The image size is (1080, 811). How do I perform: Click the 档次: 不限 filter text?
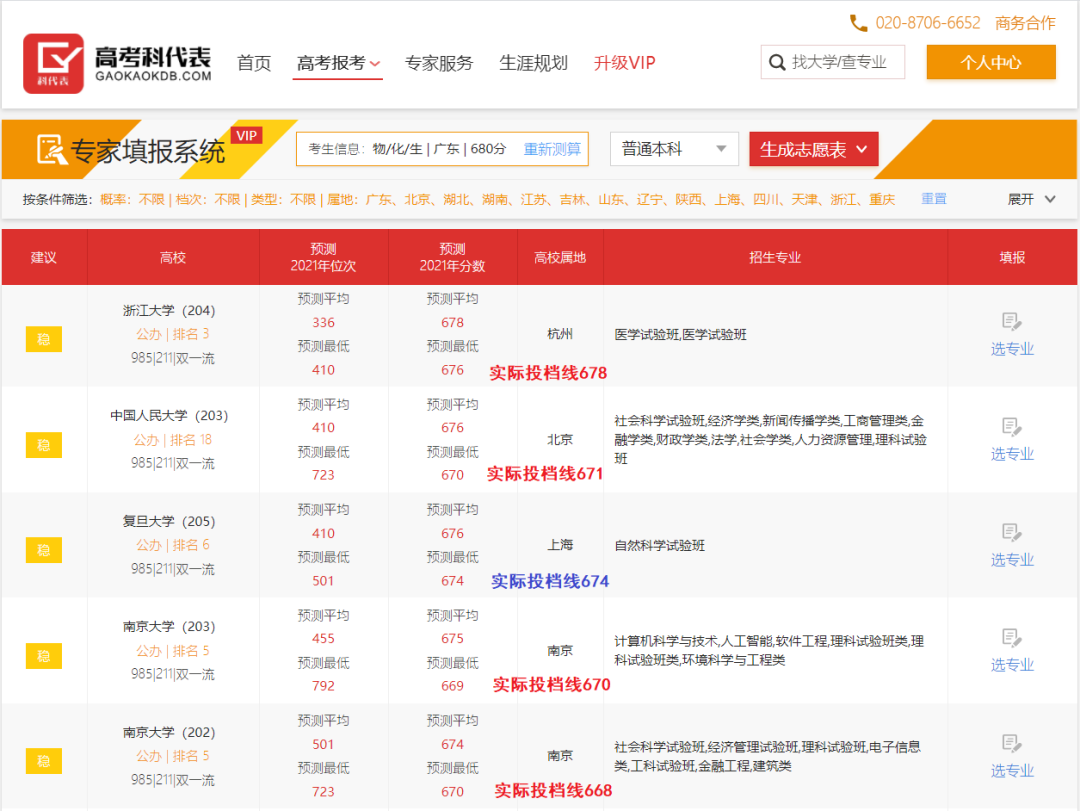pos(208,200)
